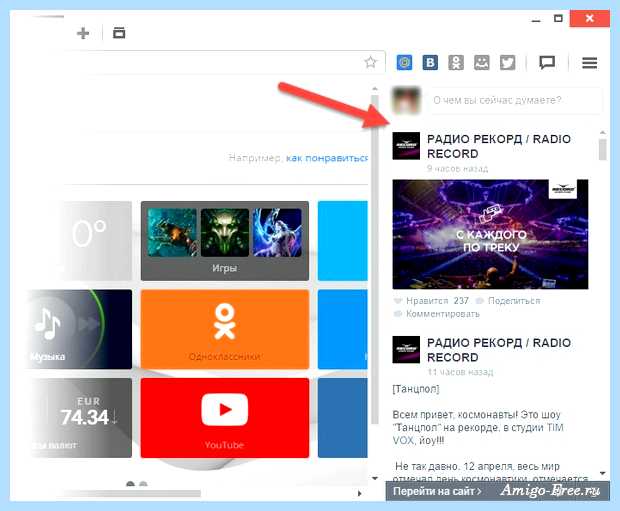Open the YouTube red tile
Screen dimensions: 620x511
[225, 418]
